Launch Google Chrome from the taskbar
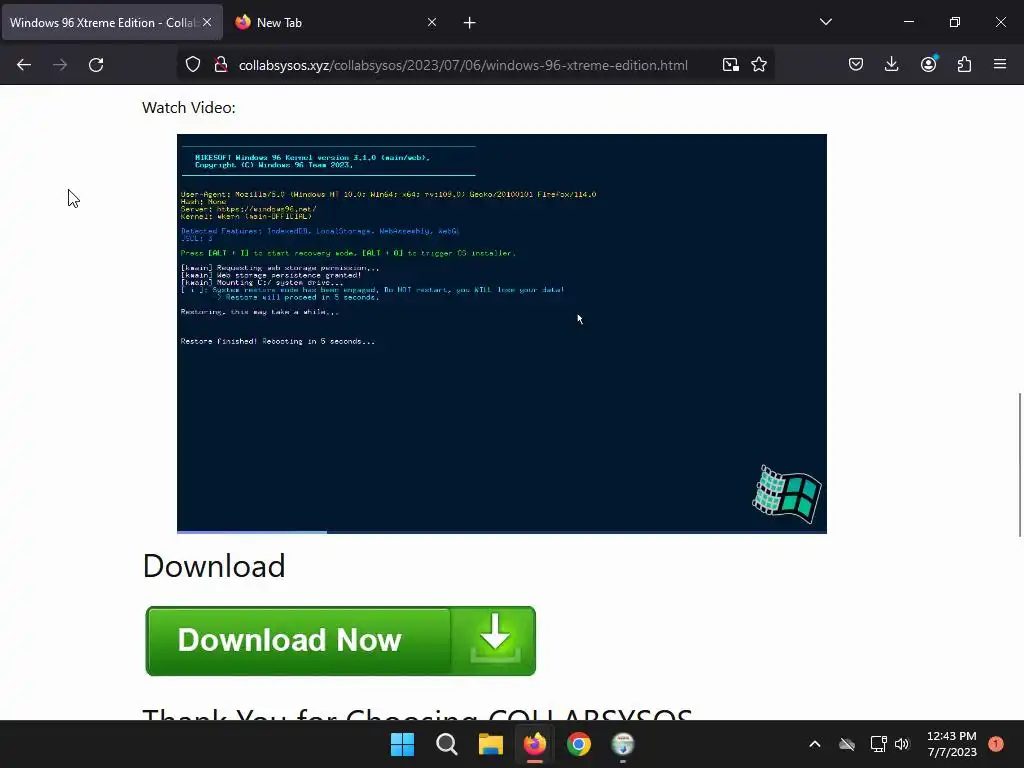Viewport: 1024px width, 768px height. tap(579, 744)
